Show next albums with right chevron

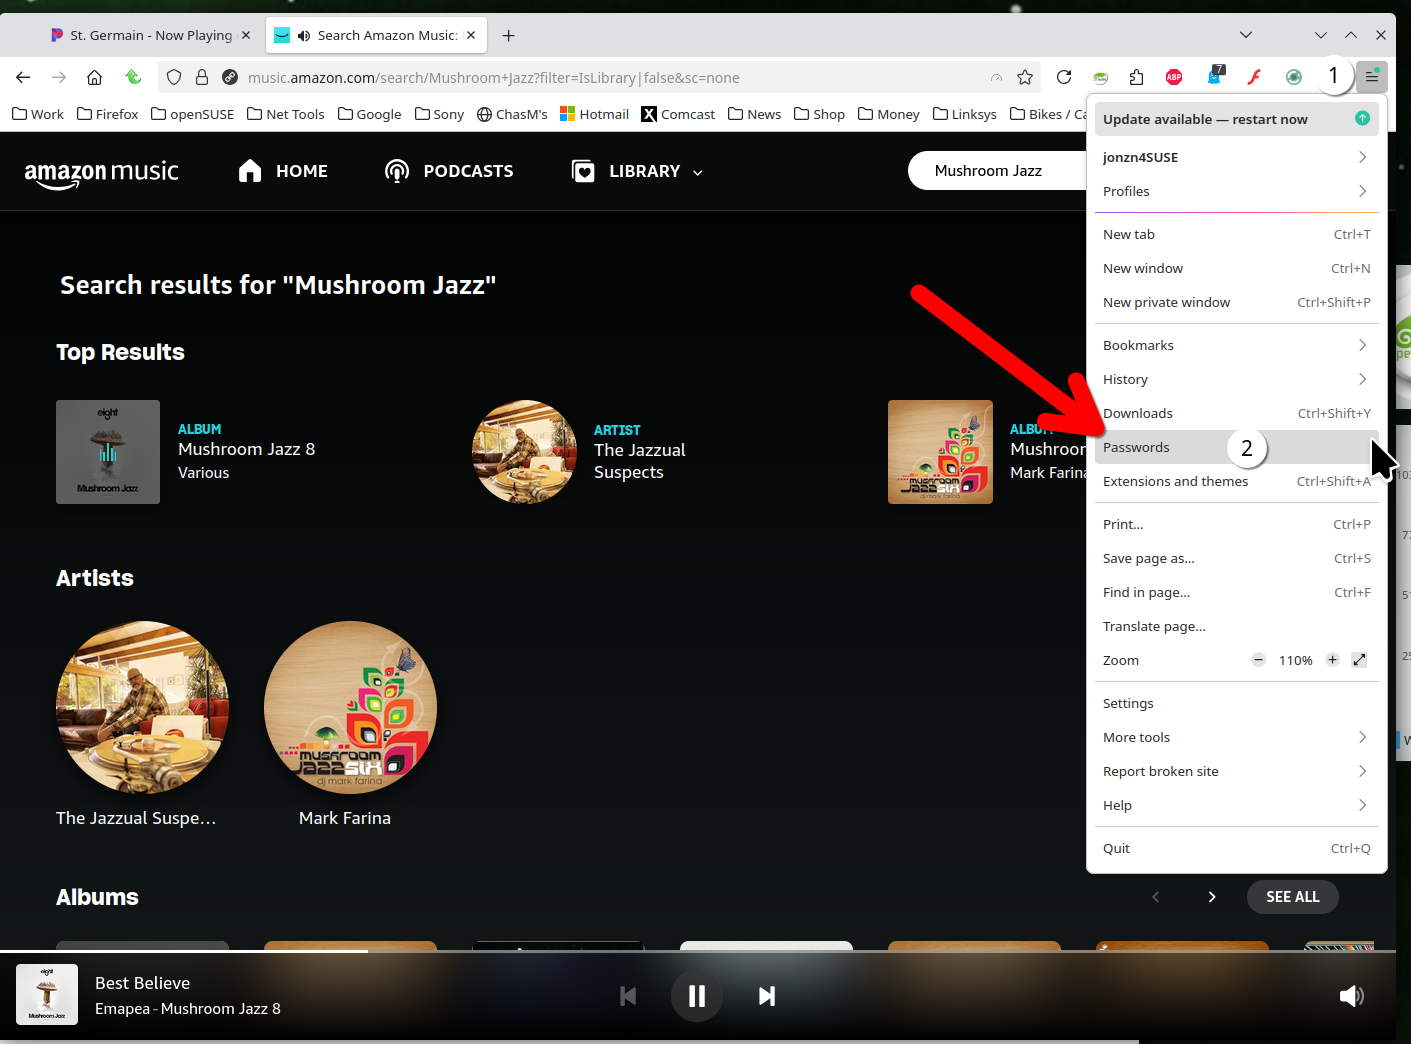[1212, 897]
